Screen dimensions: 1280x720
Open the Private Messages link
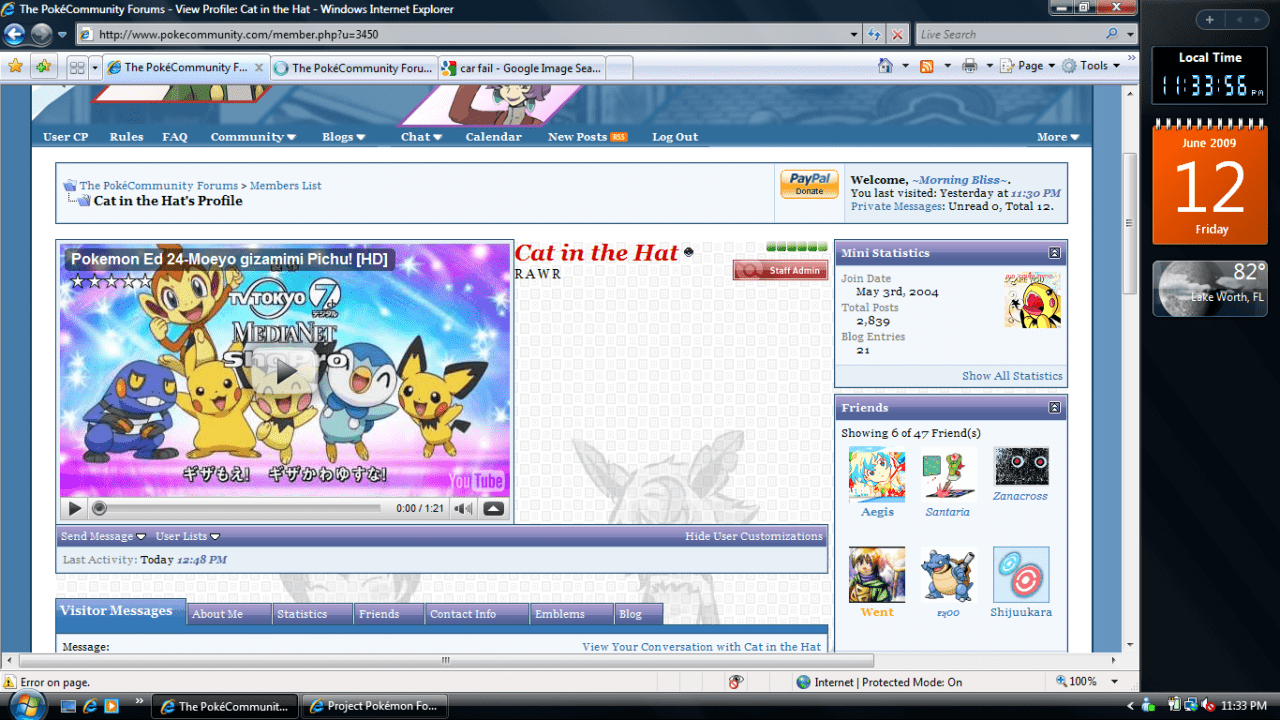point(897,206)
